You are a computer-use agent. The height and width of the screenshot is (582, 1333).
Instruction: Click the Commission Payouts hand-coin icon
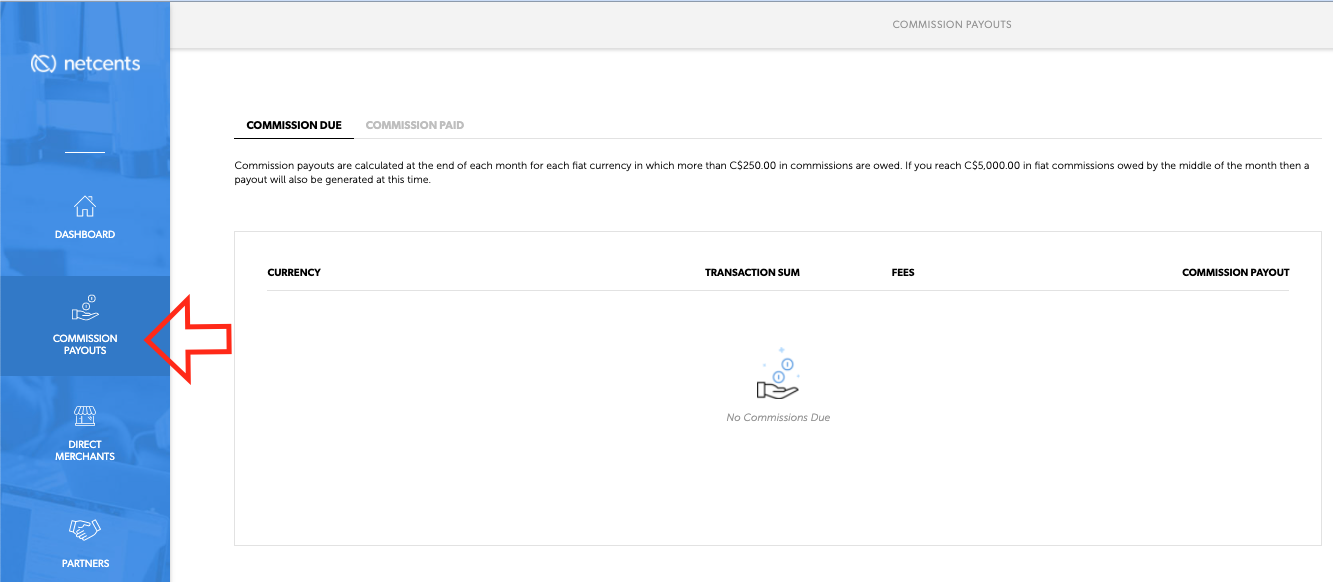pos(85,307)
